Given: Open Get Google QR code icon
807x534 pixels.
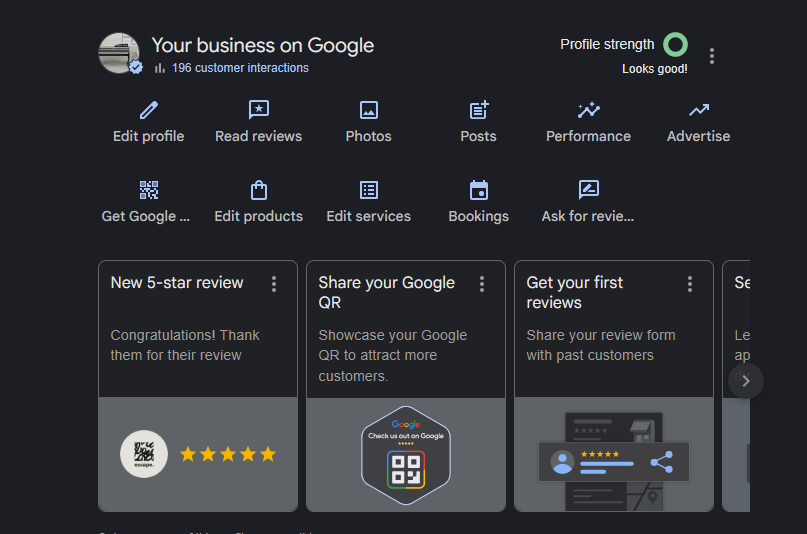Looking at the screenshot, I should [149, 190].
